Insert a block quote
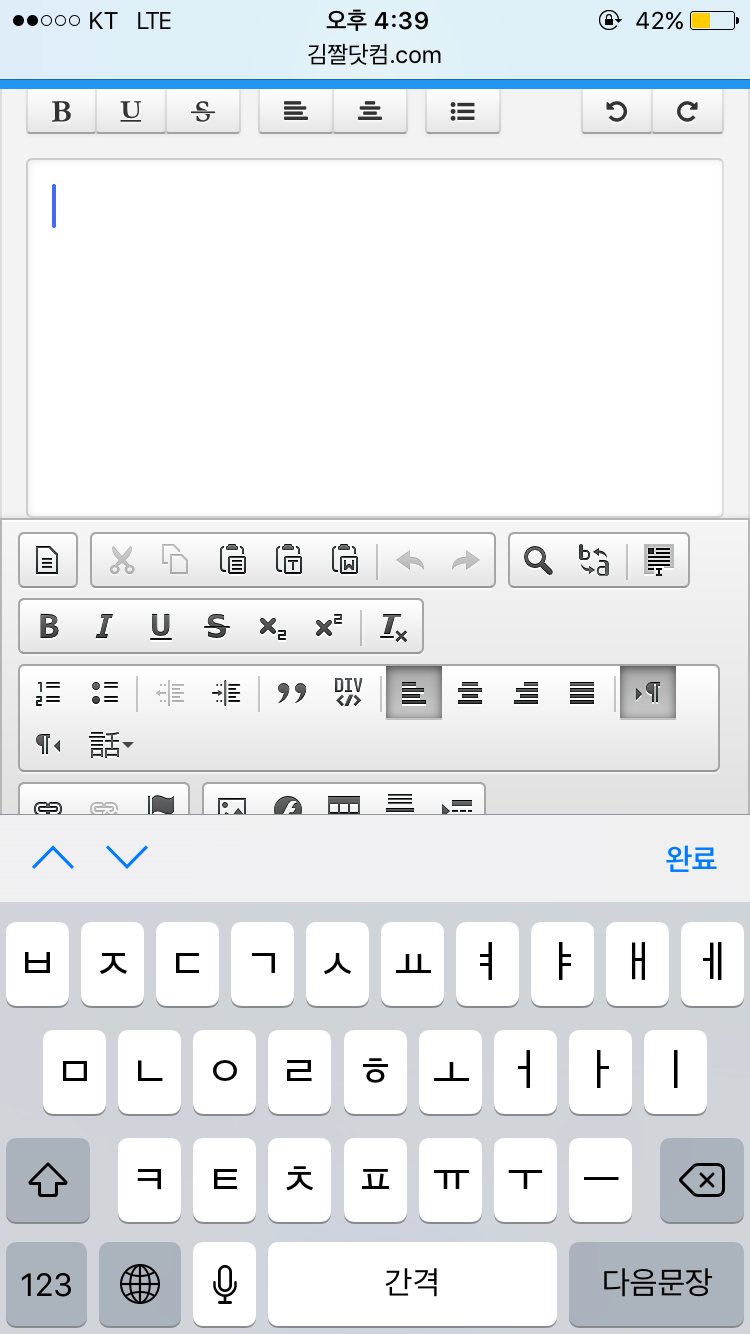750x1334 pixels. coord(292,692)
